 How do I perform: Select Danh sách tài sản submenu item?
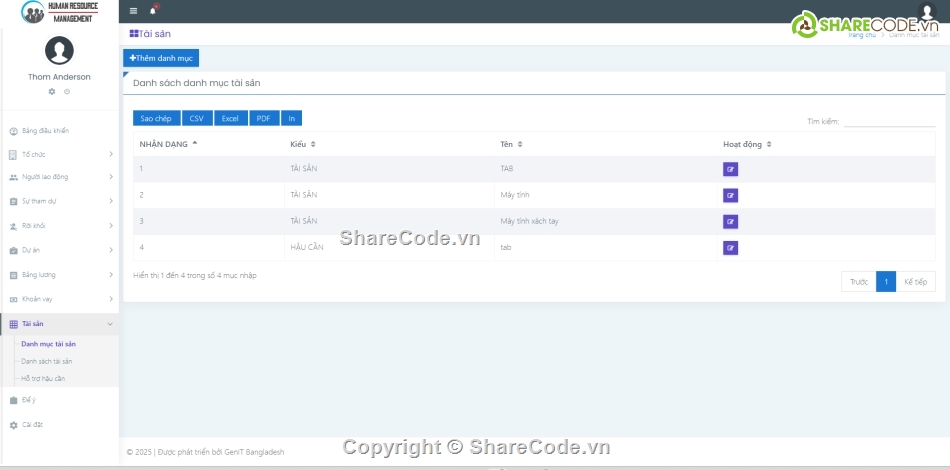click(x=47, y=362)
